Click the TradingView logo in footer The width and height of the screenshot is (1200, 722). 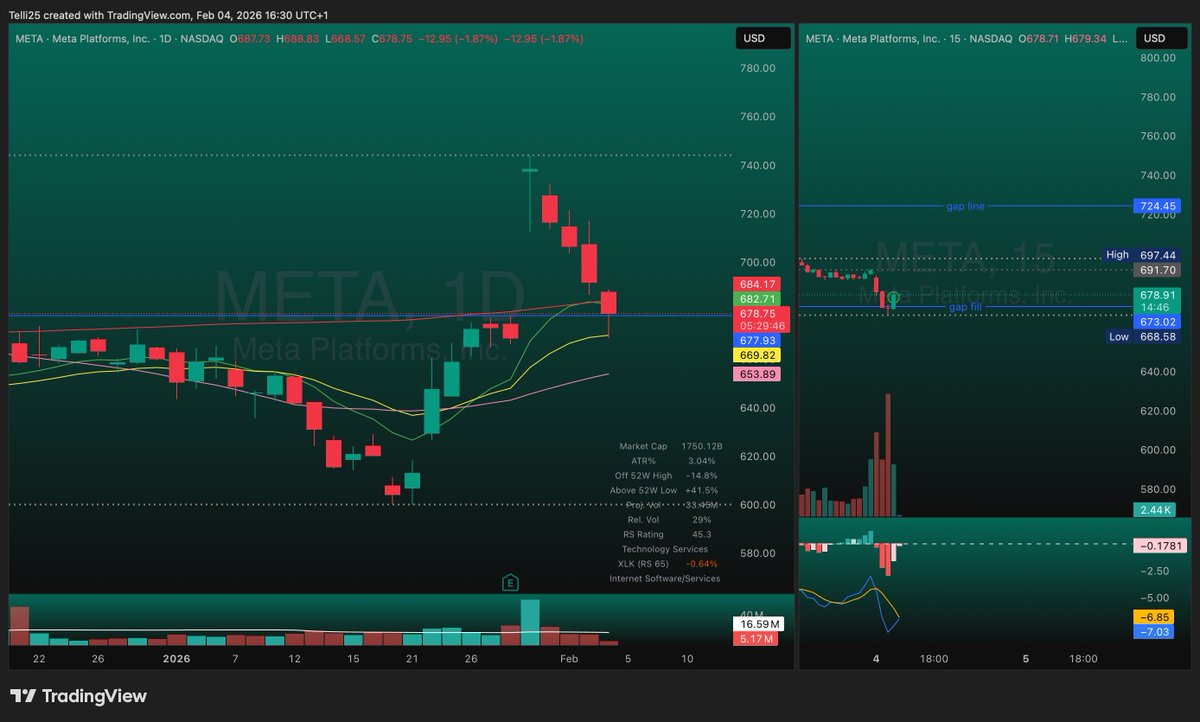click(x=78, y=696)
